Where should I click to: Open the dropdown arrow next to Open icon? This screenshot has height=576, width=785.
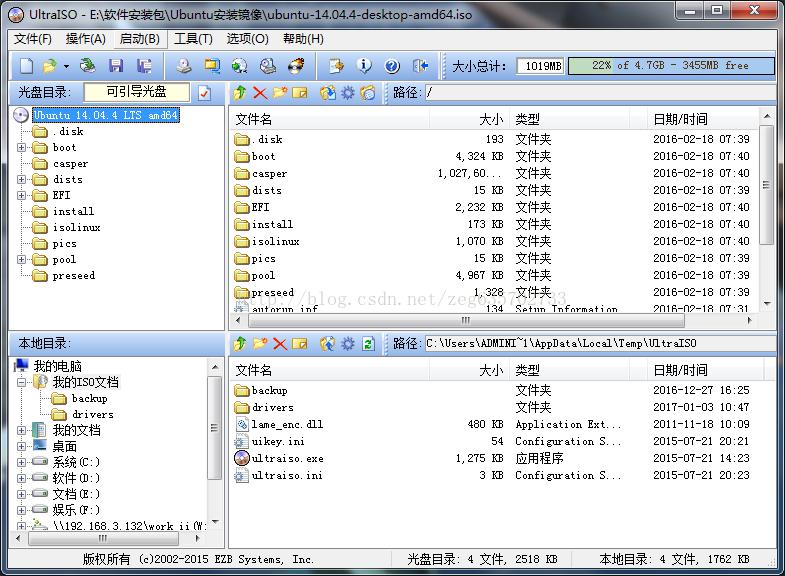66,66
